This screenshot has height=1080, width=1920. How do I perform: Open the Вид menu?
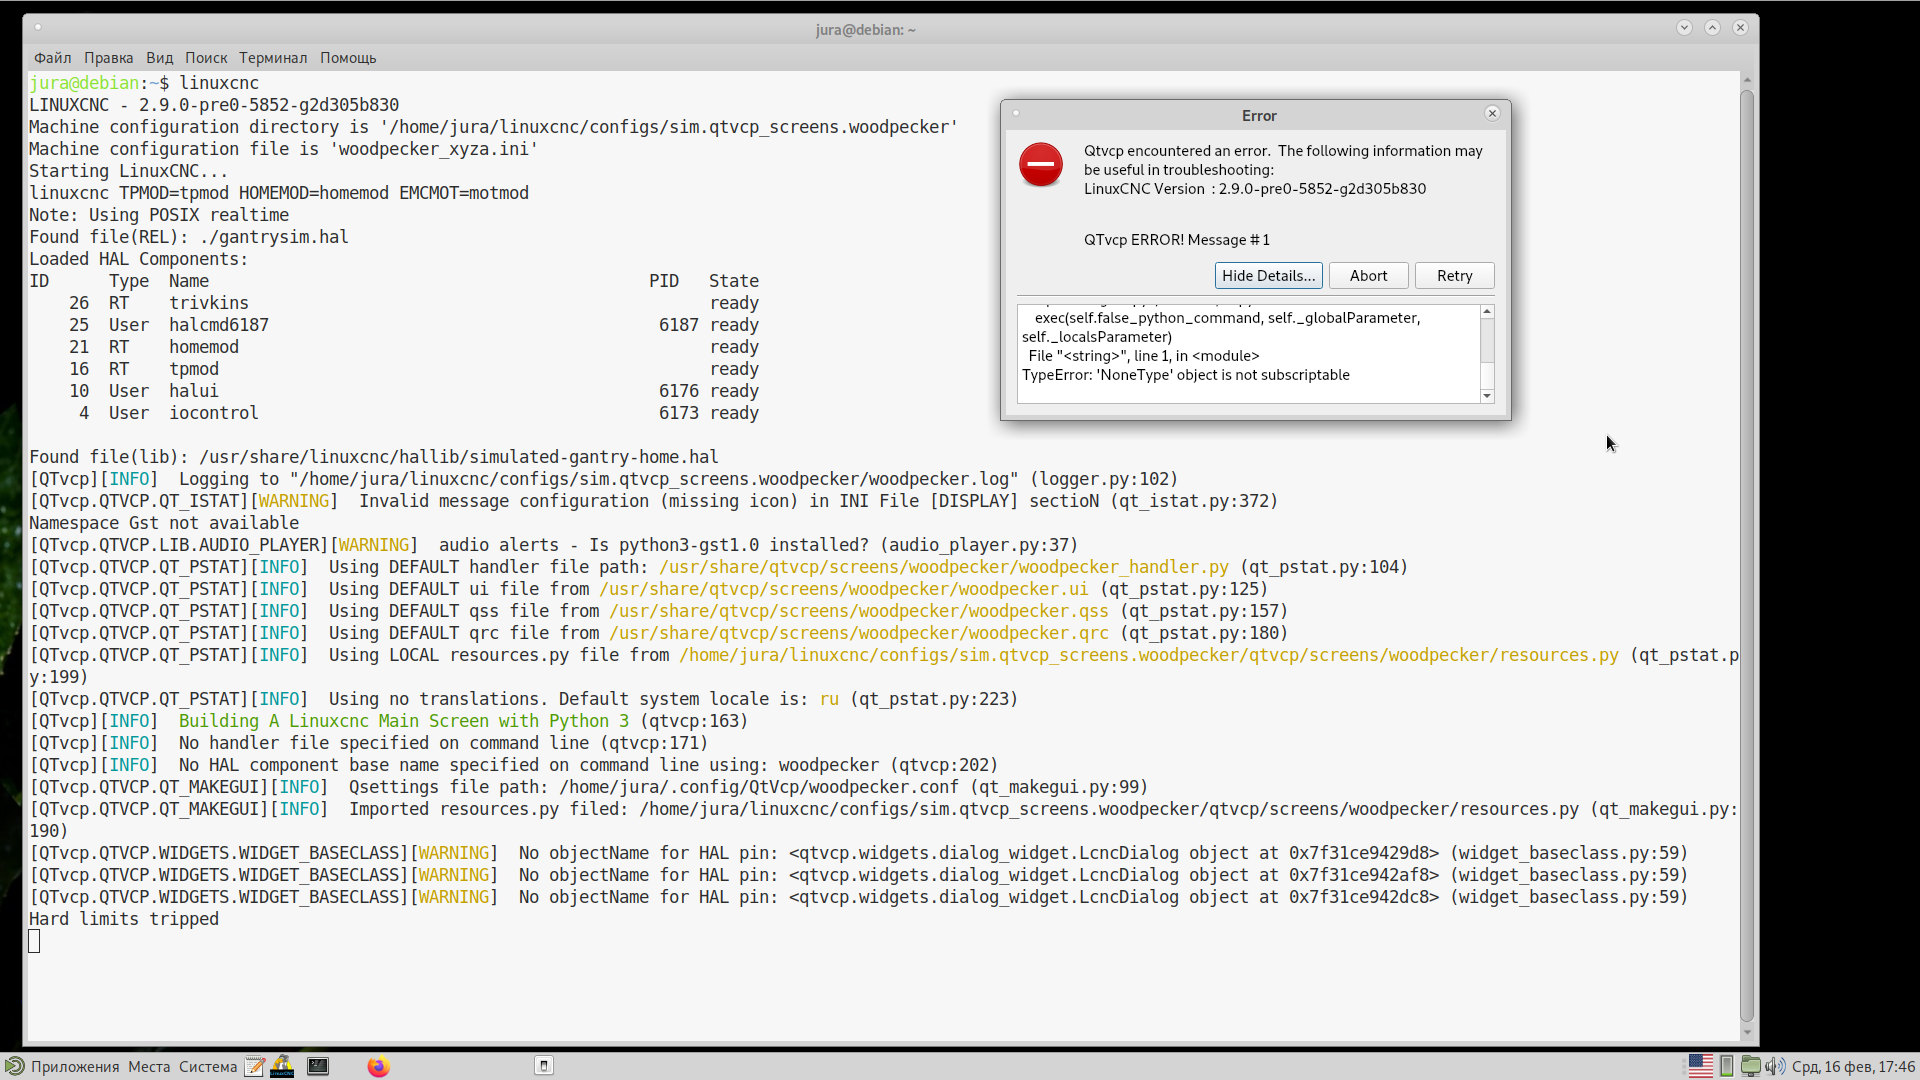[x=159, y=58]
